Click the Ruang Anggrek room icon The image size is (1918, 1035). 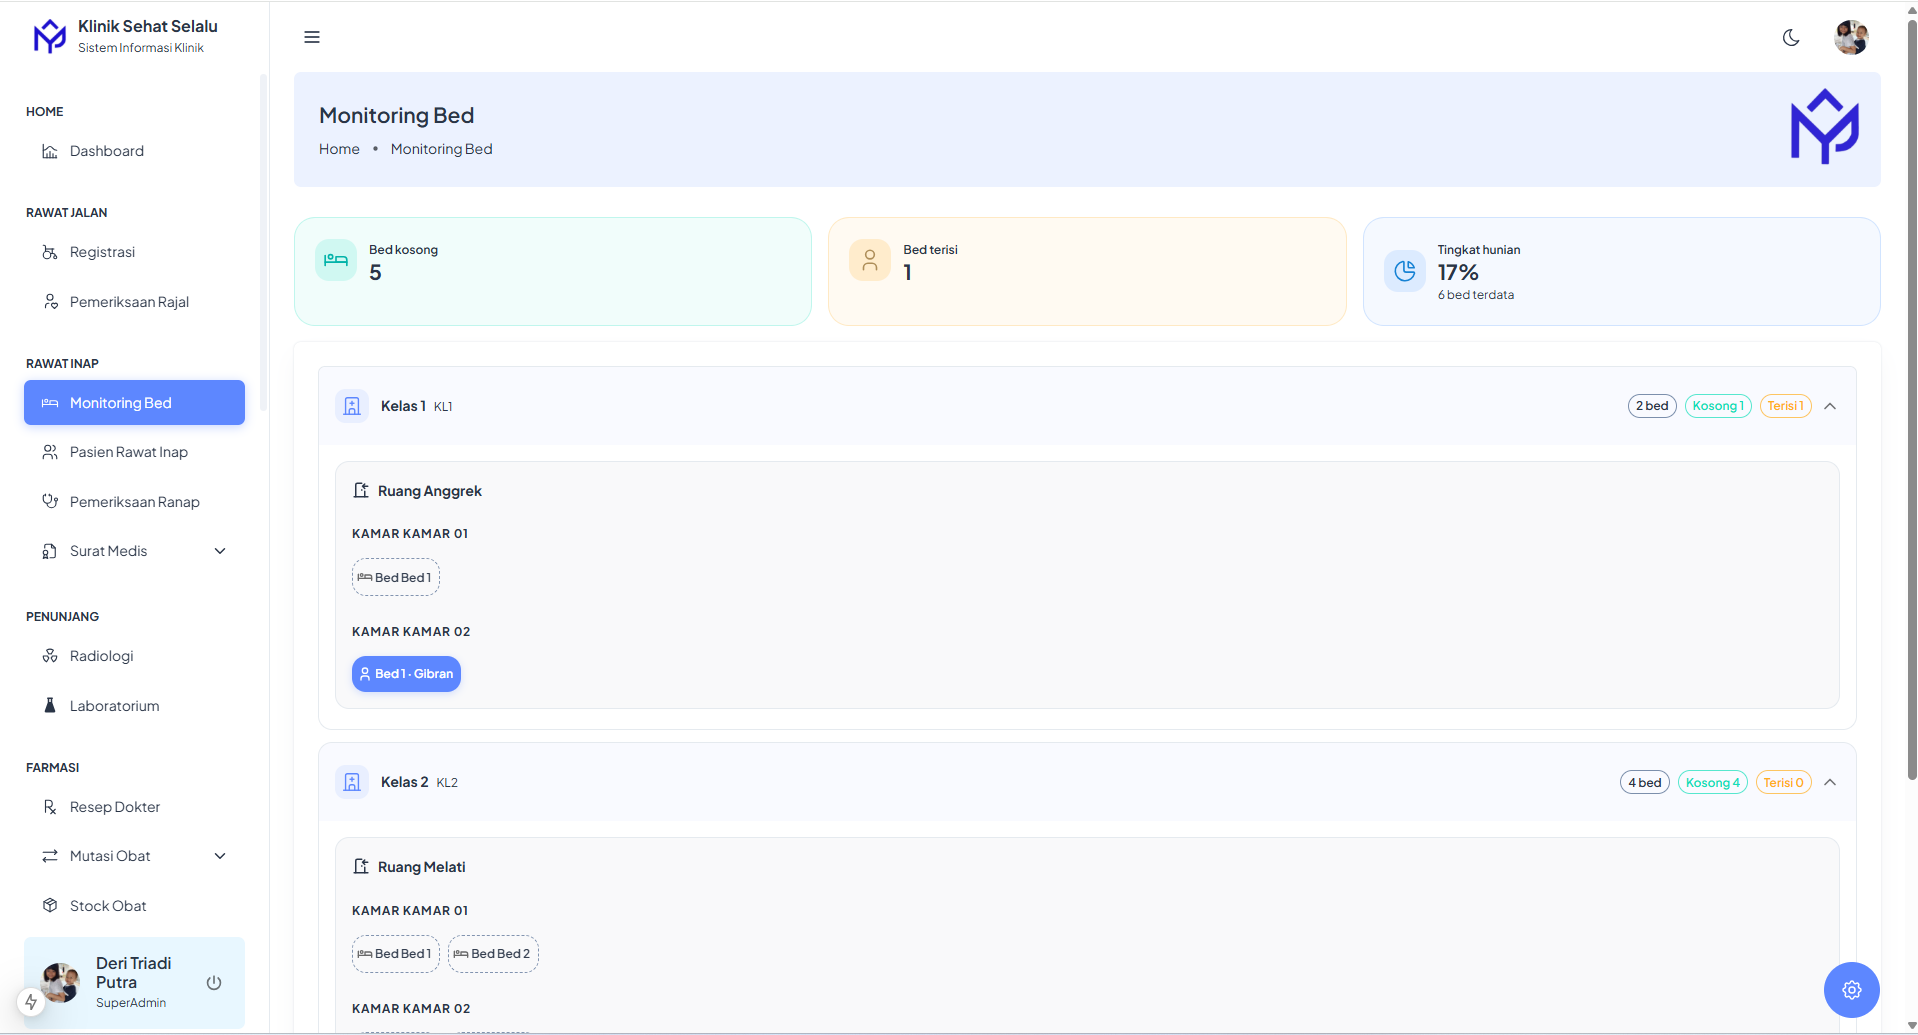point(361,490)
